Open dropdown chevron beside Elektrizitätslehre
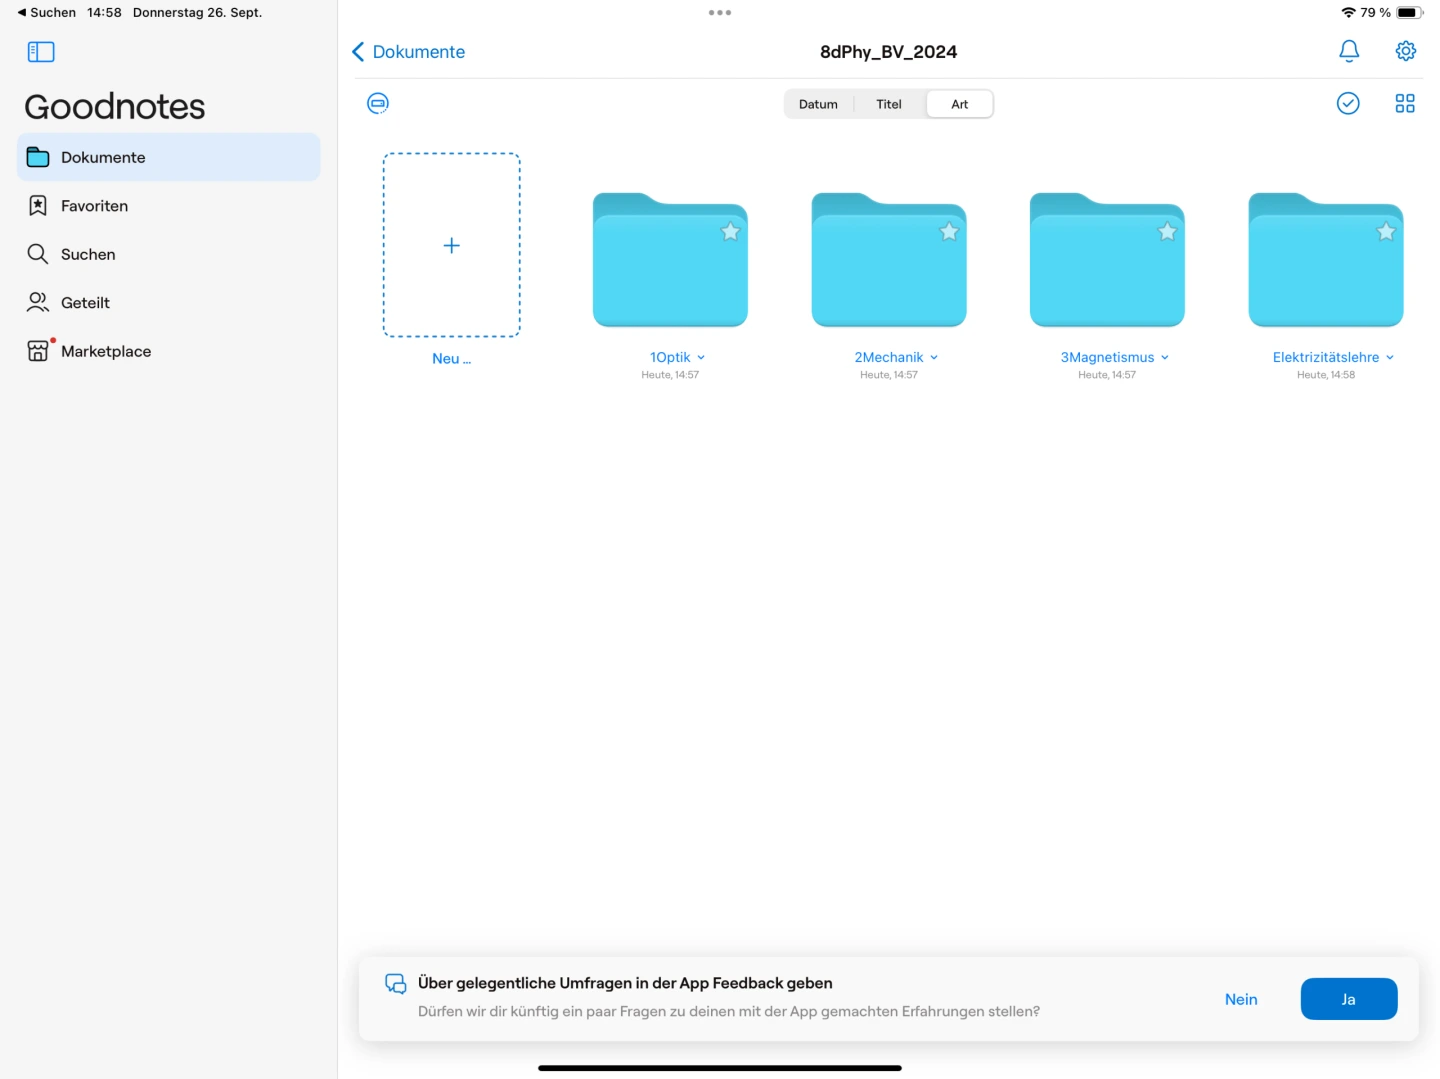1440x1079 pixels. (x=1390, y=358)
